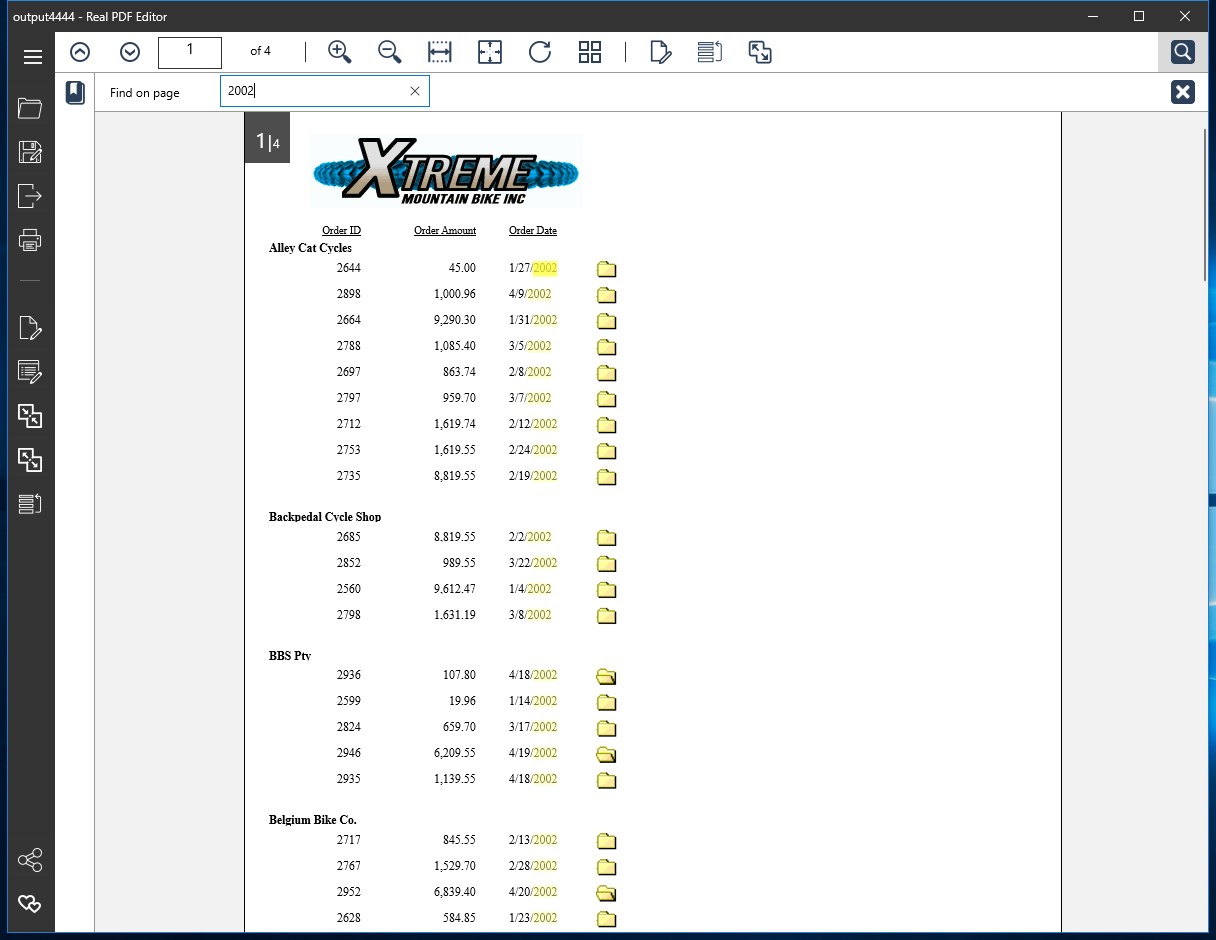Image resolution: width=1216 pixels, height=940 pixels.
Task: Click the Order Amount column header
Action: click(445, 230)
